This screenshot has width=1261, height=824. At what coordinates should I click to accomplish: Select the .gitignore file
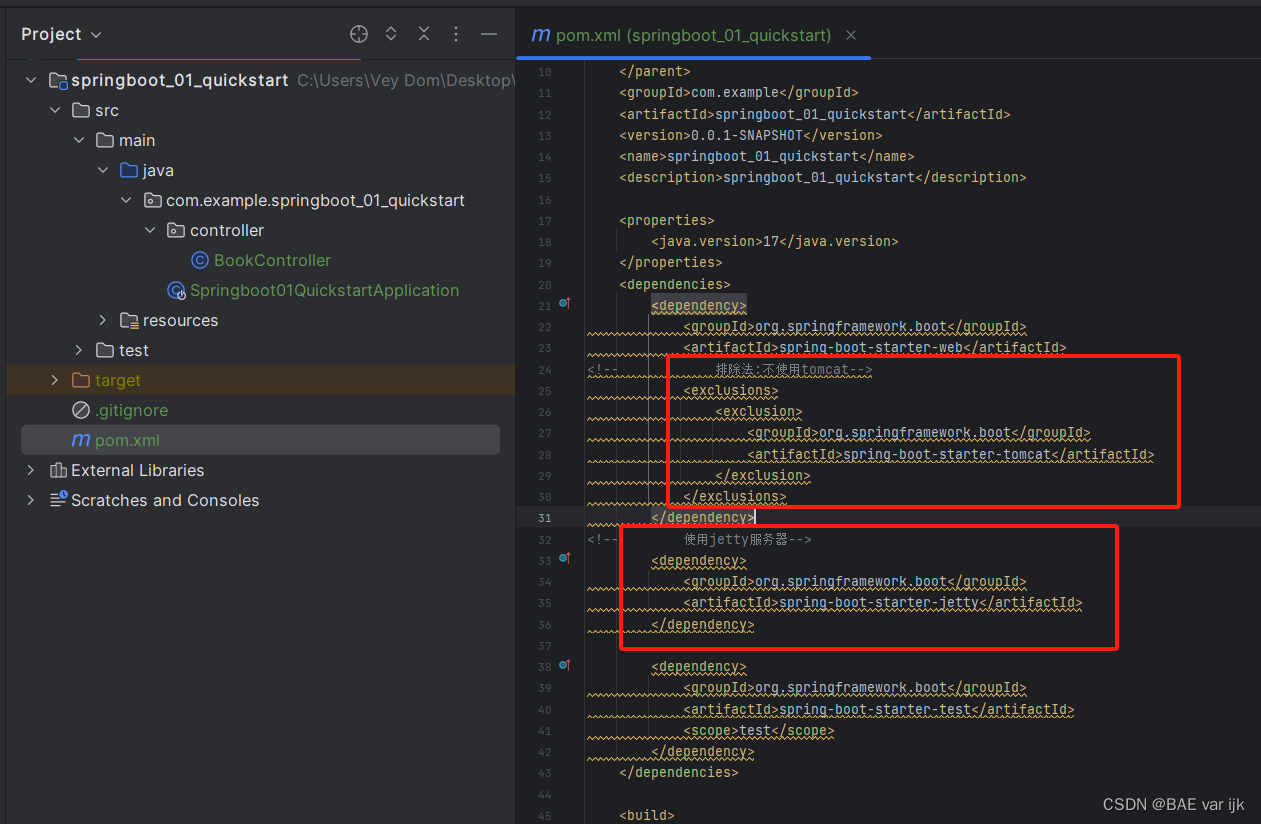[131, 410]
